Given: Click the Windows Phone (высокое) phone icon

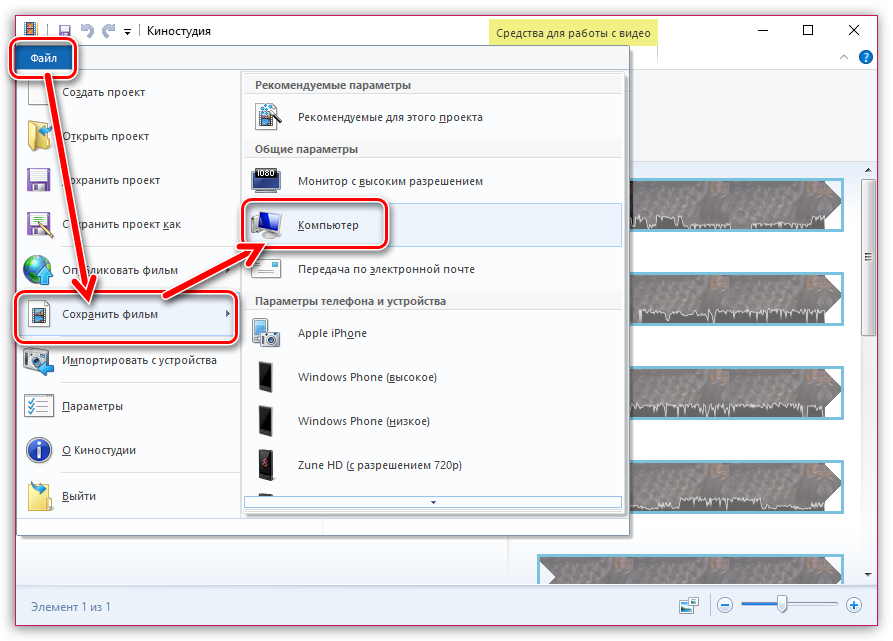Looking at the screenshot, I should click(x=265, y=377).
